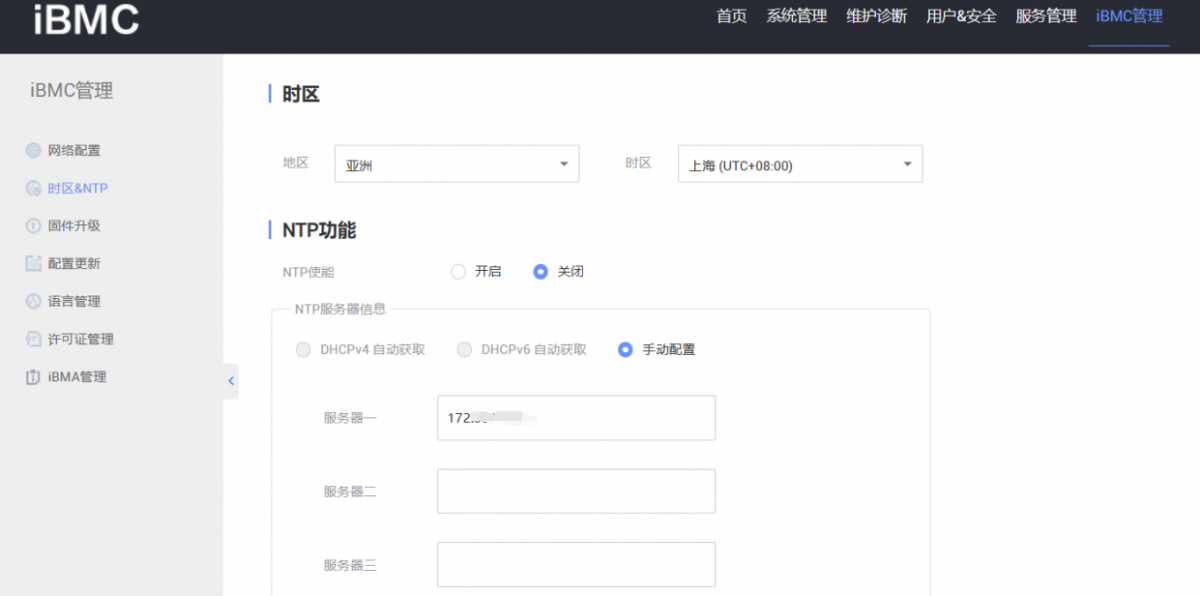Choose DHCPv4 自动获取 for NTP servers
1200x596 pixels.
coord(303,350)
